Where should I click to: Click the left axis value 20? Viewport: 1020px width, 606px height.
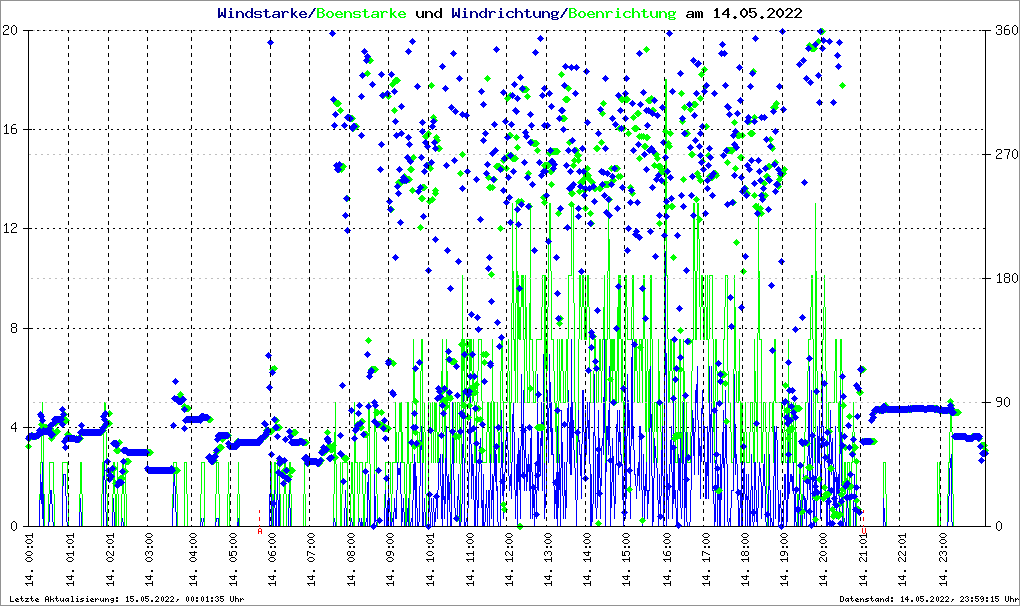click(12, 31)
